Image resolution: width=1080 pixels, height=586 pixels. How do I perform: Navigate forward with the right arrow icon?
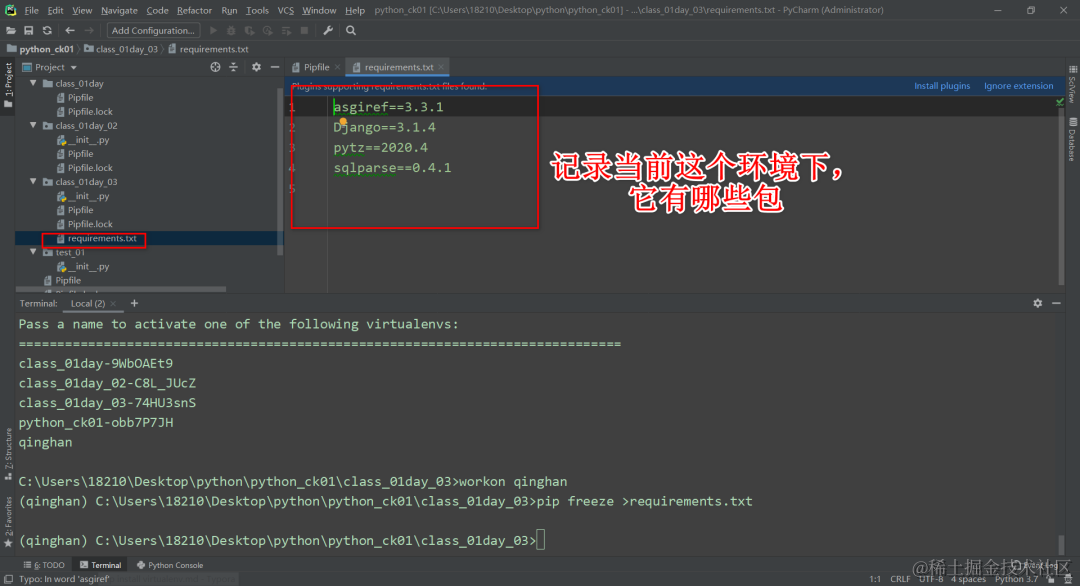pos(89,30)
